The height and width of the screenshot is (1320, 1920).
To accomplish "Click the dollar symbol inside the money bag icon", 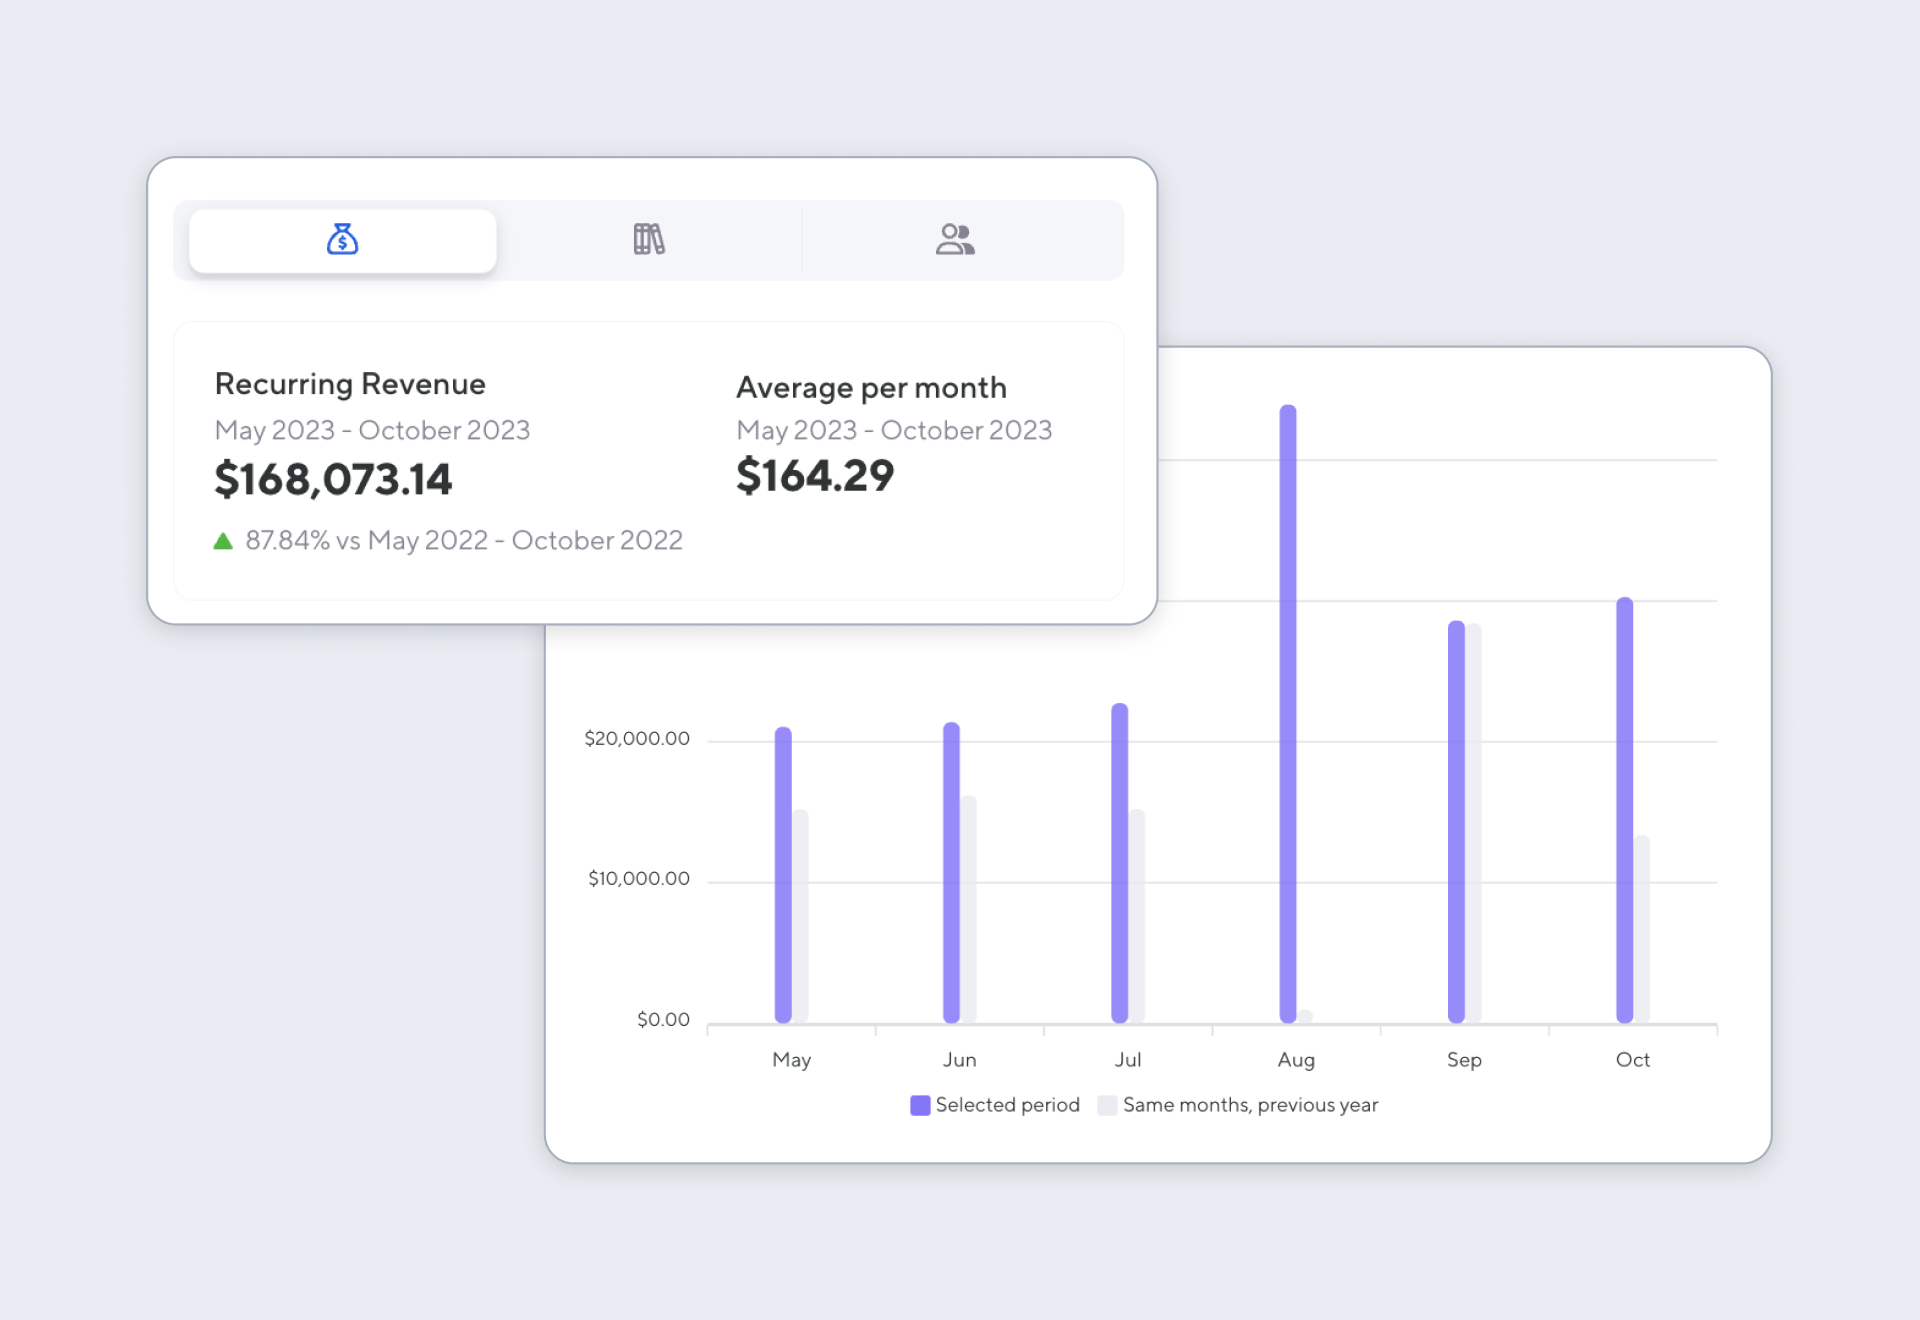I will point(342,244).
